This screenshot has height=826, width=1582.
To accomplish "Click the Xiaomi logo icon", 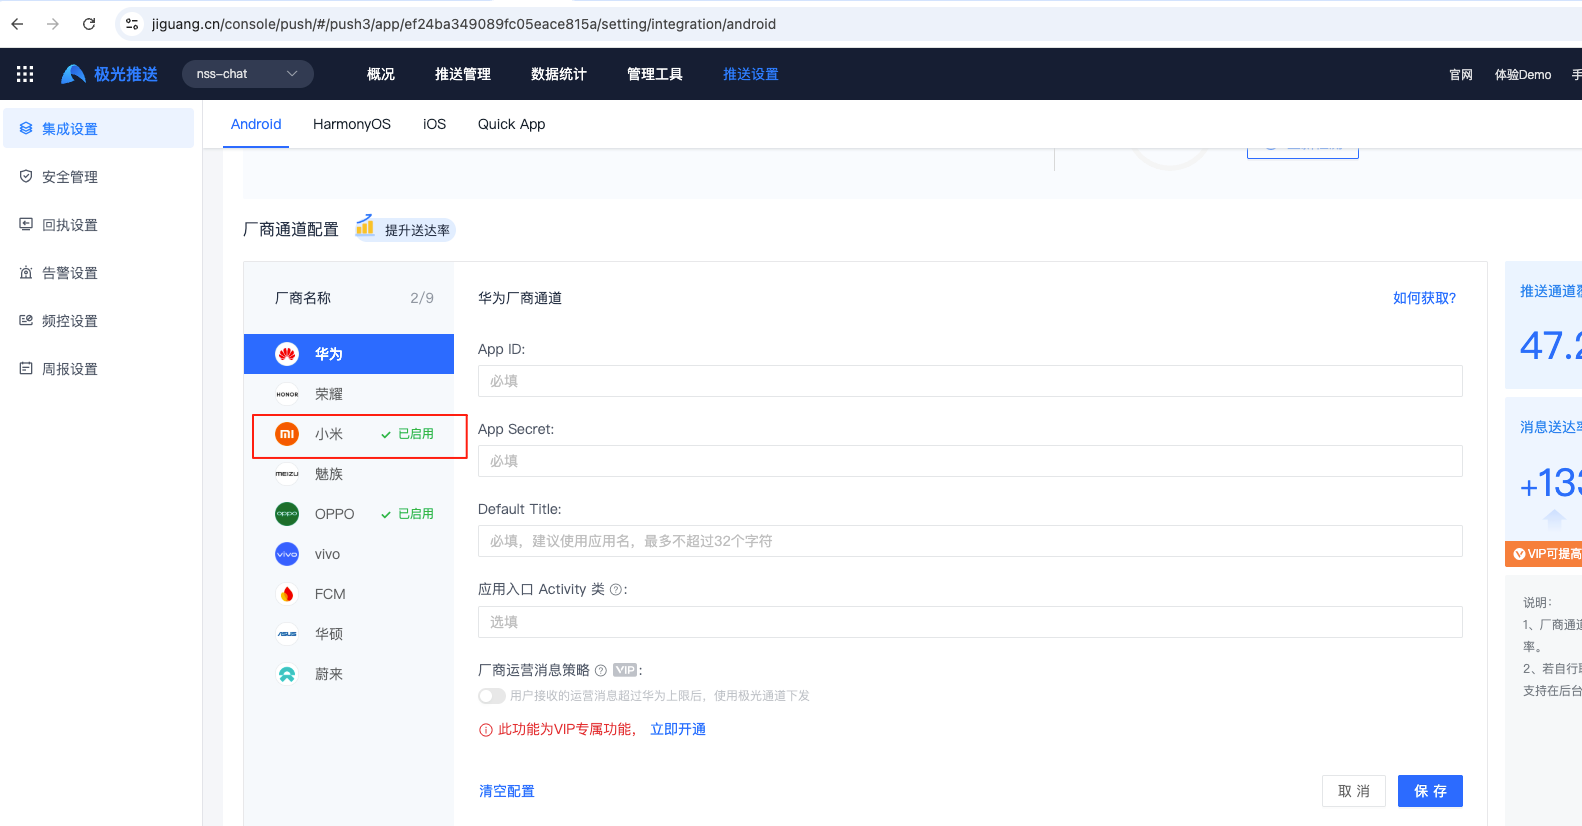I will 287,434.
